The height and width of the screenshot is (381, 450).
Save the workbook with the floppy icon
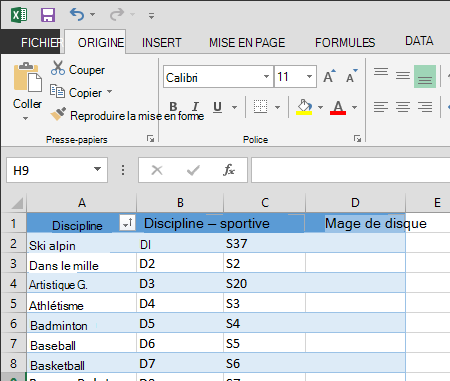[48, 15]
